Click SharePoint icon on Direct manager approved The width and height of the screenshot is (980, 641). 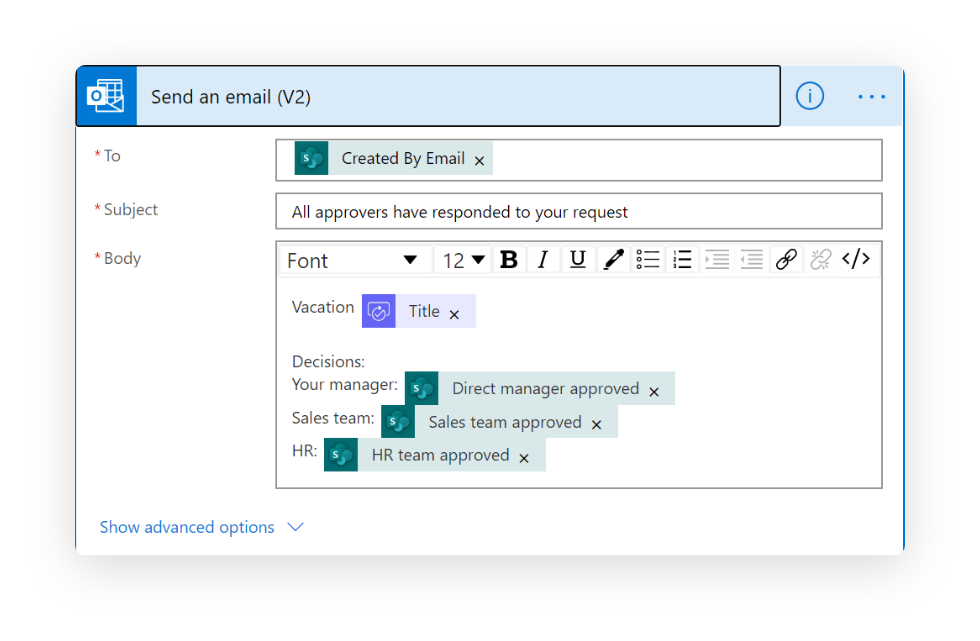pos(421,388)
